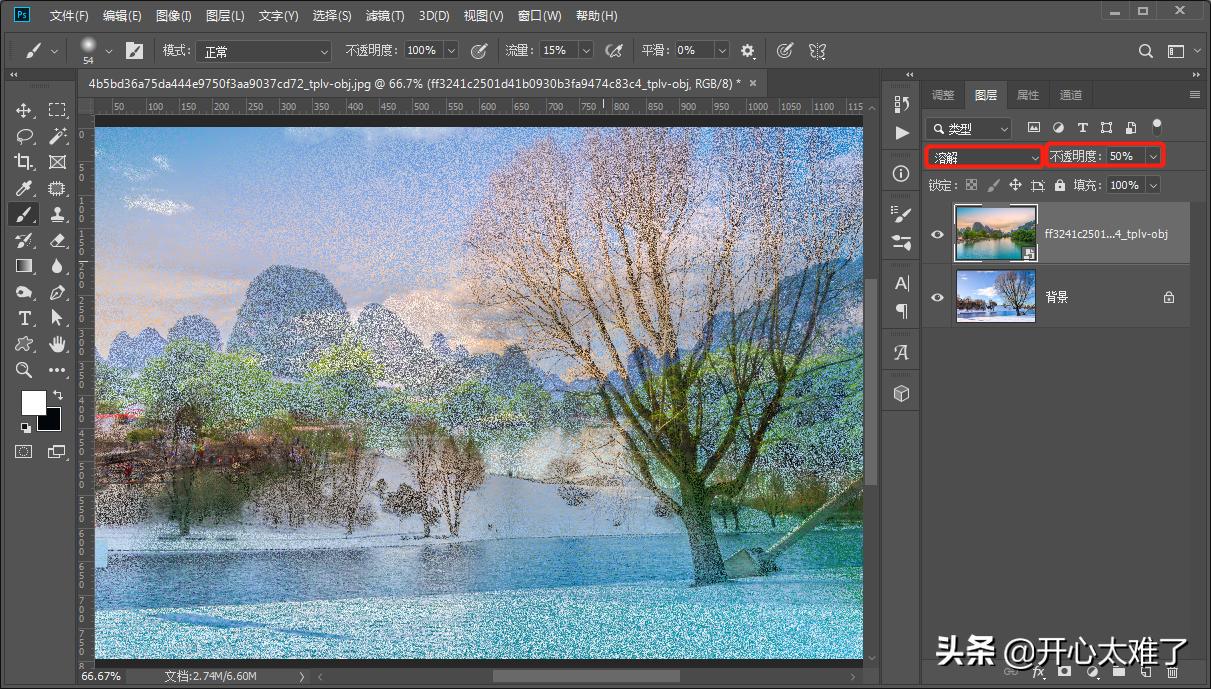Choose the Eyedropper tool

24,188
